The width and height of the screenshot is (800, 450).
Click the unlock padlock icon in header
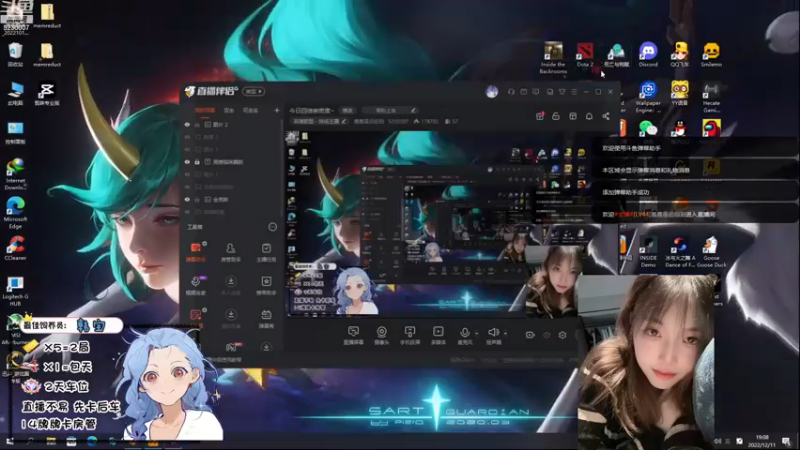pyautogui.click(x=556, y=116)
